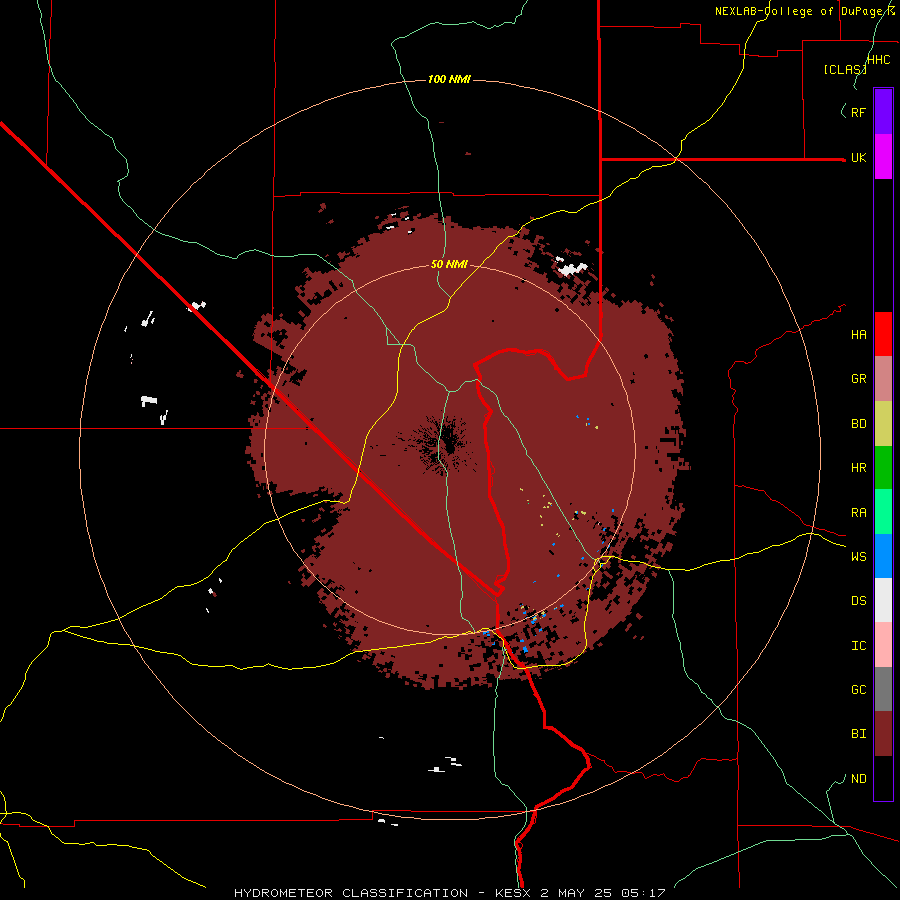
Task: Click the BI legend label
Action: (x=858, y=734)
